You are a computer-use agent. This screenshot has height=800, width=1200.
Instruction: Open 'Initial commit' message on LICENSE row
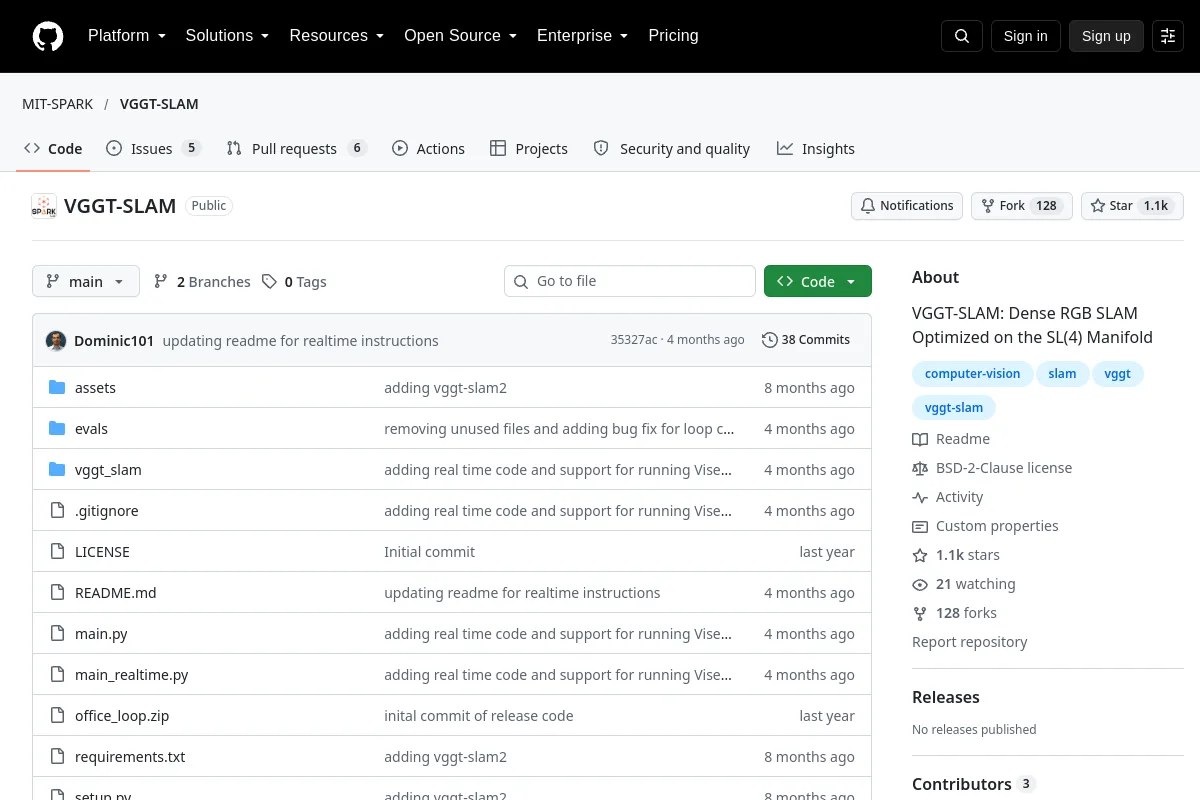tap(430, 552)
